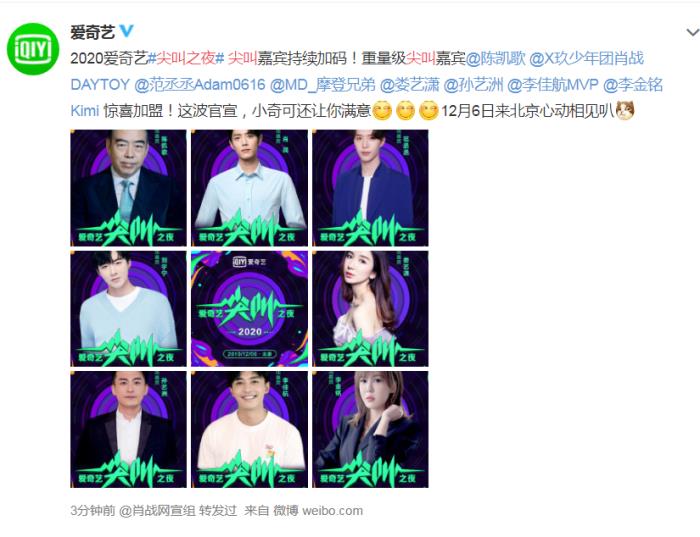View poster of woman in lavender dress
This screenshot has height=537, width=700.
370,308
